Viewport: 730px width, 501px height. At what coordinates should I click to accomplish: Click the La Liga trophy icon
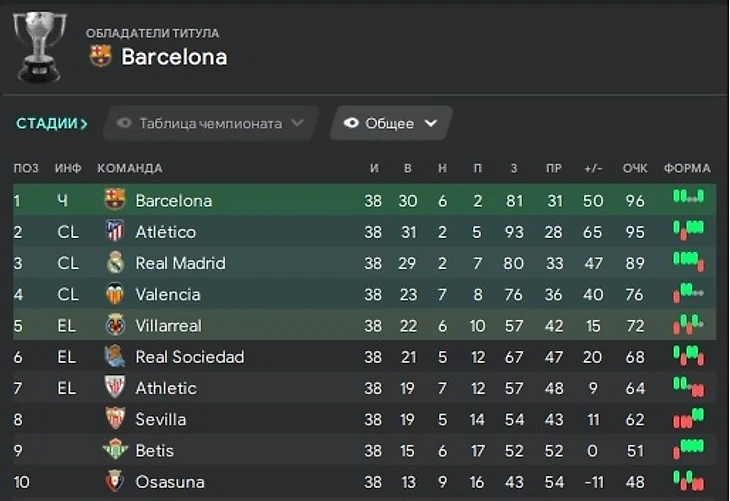(x=40, y=45)
